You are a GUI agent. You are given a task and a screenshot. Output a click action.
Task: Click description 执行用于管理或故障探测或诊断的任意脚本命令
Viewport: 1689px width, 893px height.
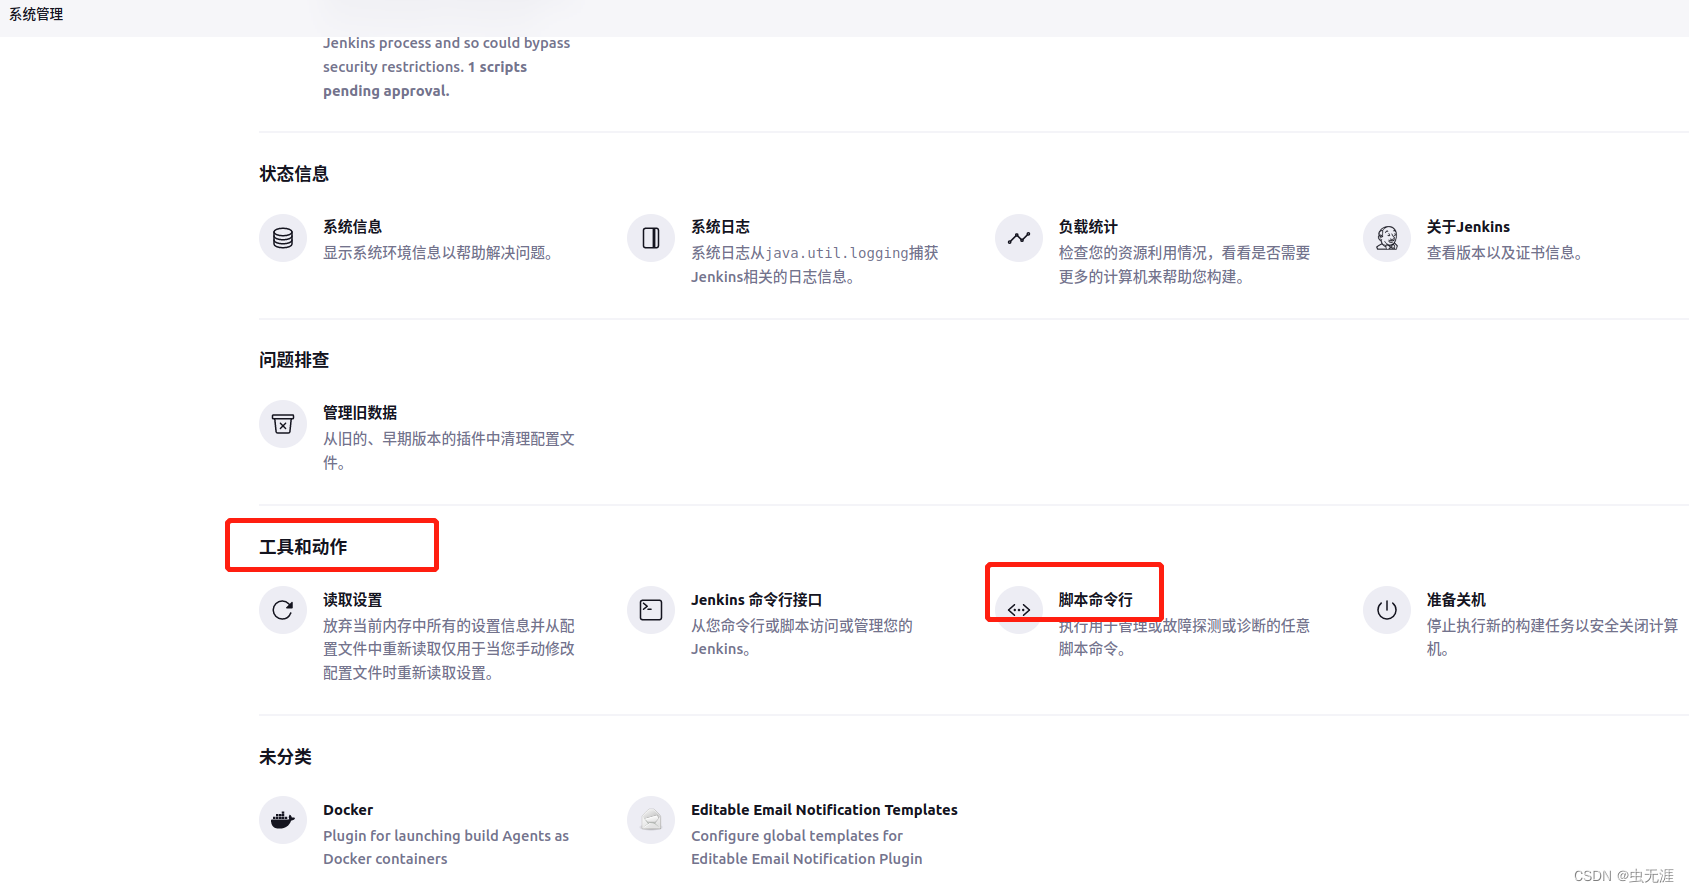point(1184,637)
